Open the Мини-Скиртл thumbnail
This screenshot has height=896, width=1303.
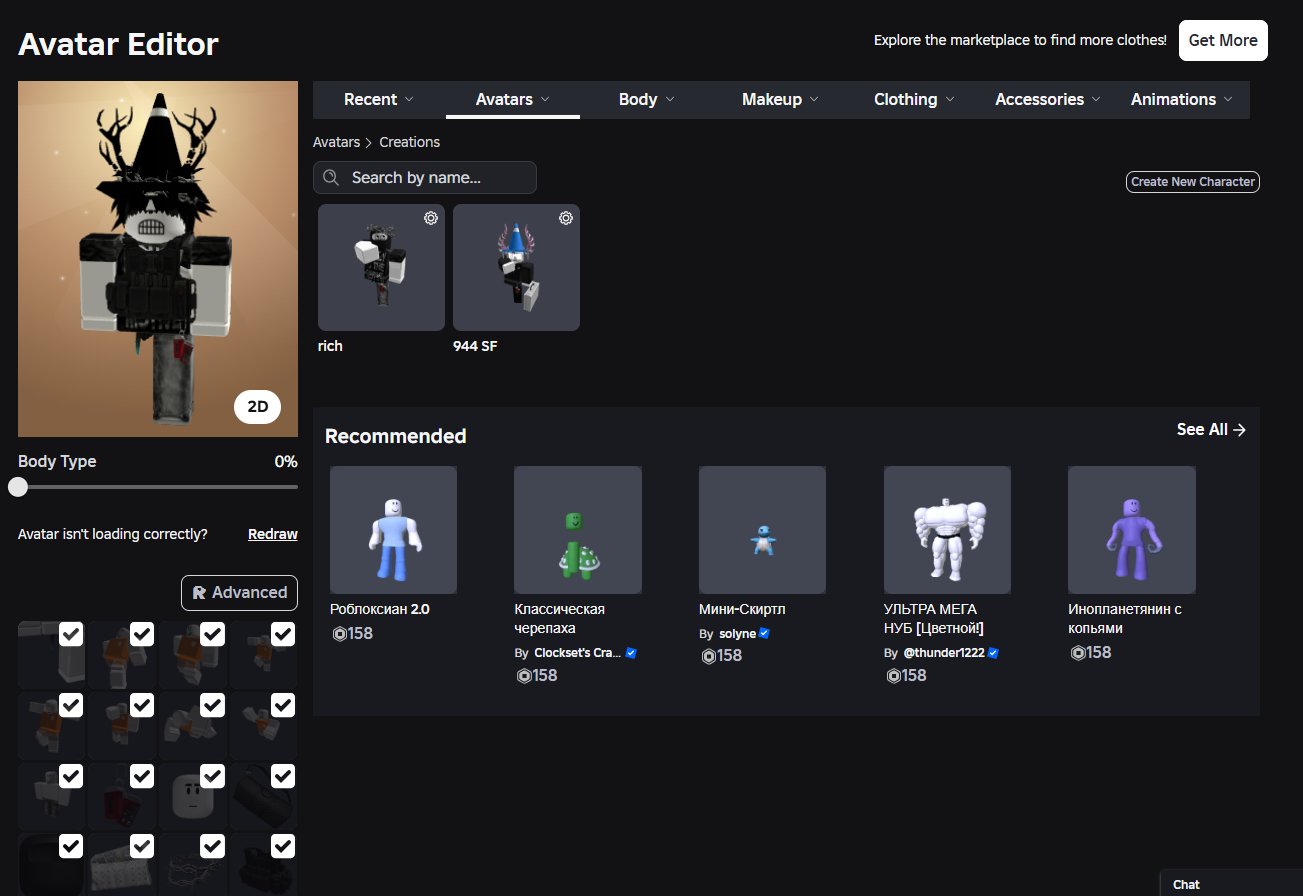[x=762, y=530]
